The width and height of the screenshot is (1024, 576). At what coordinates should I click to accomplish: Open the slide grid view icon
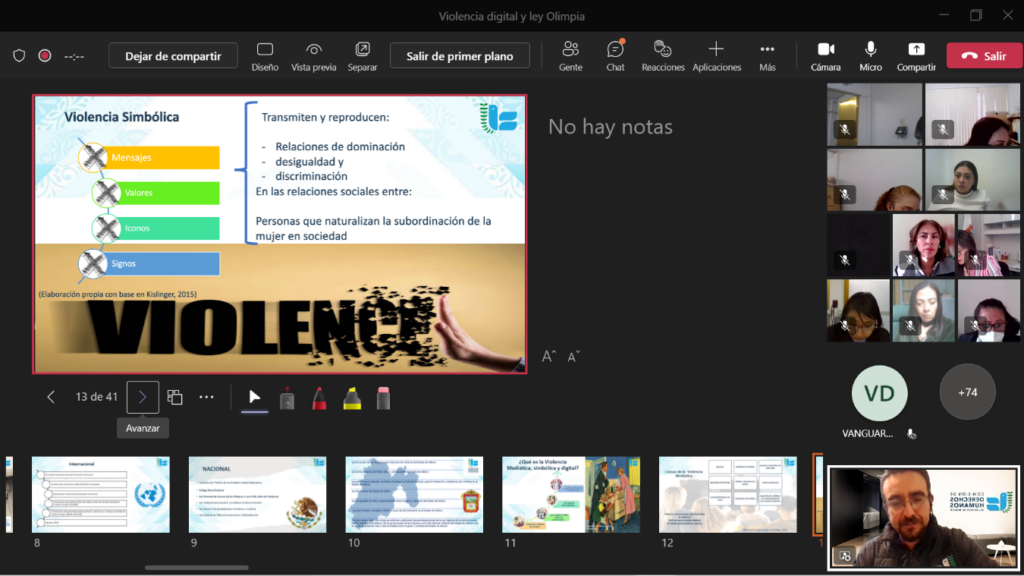174,397
